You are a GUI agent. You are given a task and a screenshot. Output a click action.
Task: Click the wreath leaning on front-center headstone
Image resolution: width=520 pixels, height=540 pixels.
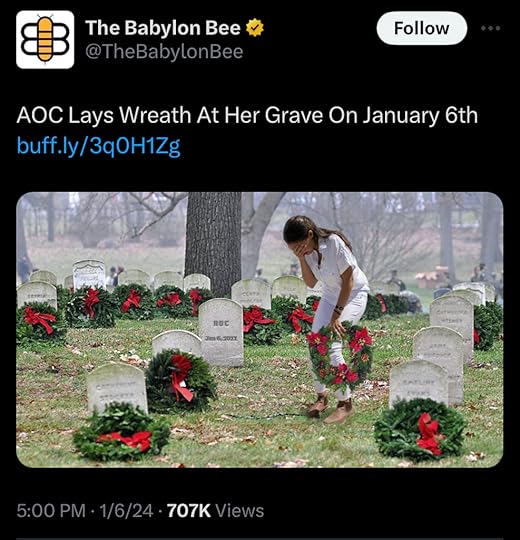(180, 381)
